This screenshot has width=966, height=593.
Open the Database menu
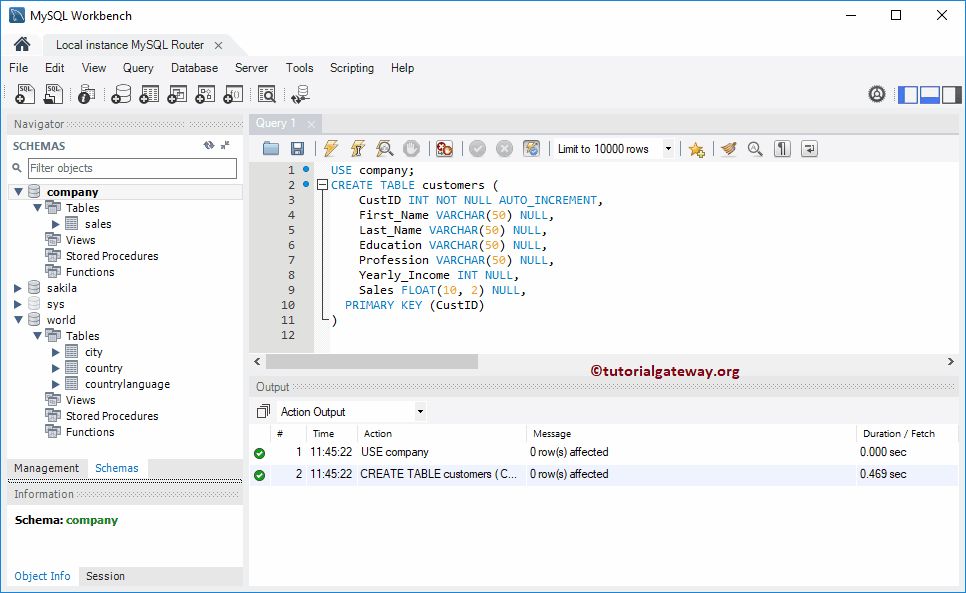194,68
